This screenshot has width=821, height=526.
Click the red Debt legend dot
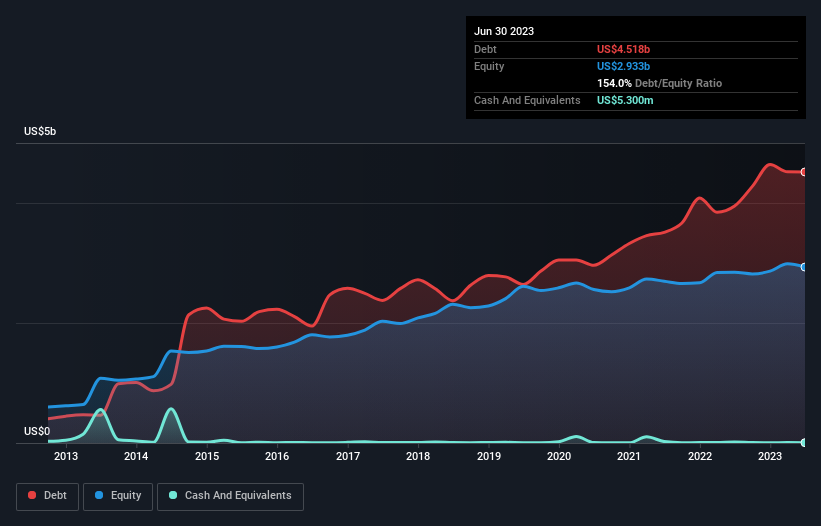[32, 495]
